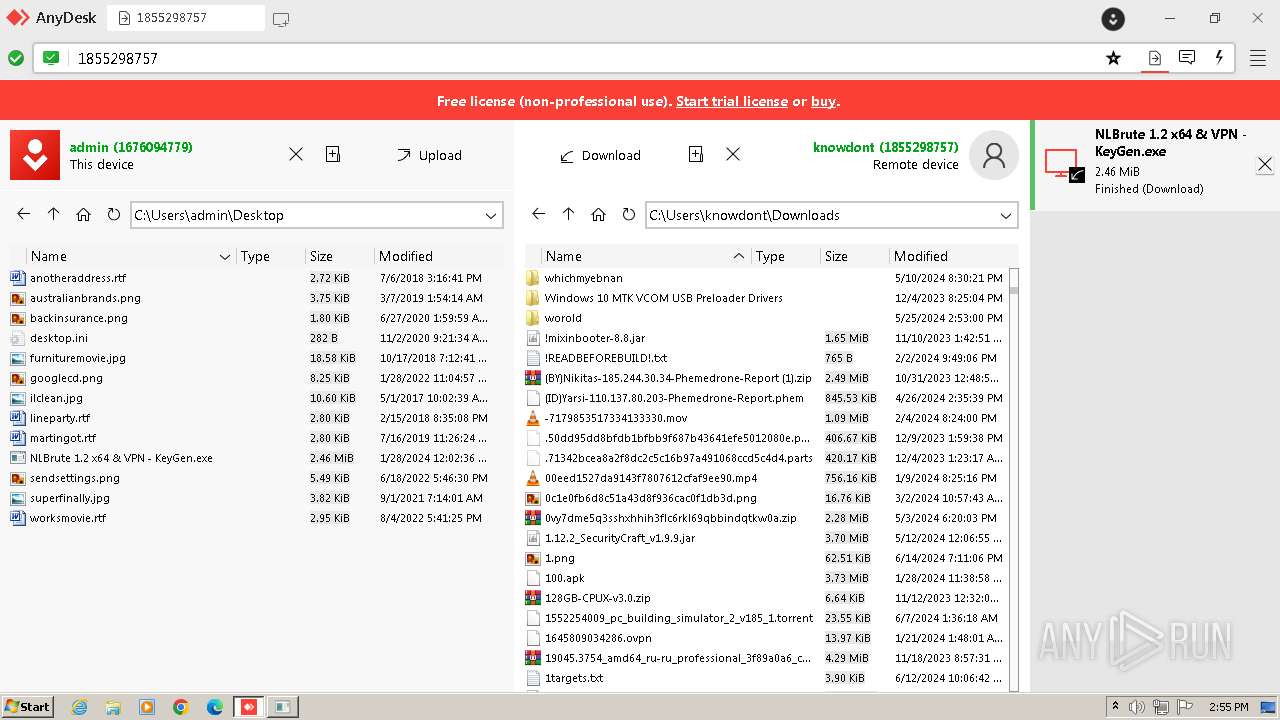Open the actions lightning icon
The width and height of the screenshot is (1280, 720).
[x=1219, y=57]
